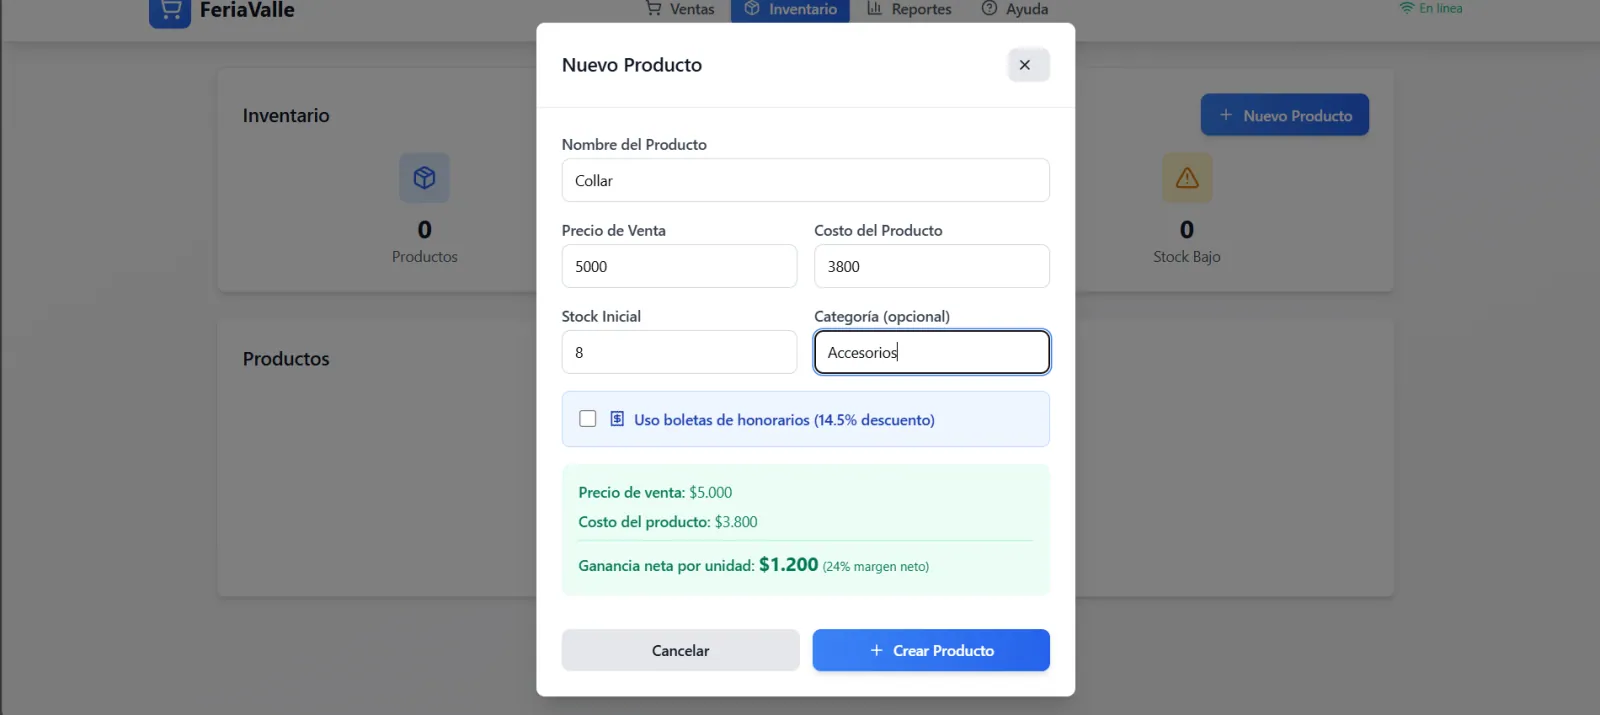This screenshot has height=715, width=1600.
Task: Click the warning triangle Stock Bajo icon
Action: pyautogui.click(x=1187, y=178)
